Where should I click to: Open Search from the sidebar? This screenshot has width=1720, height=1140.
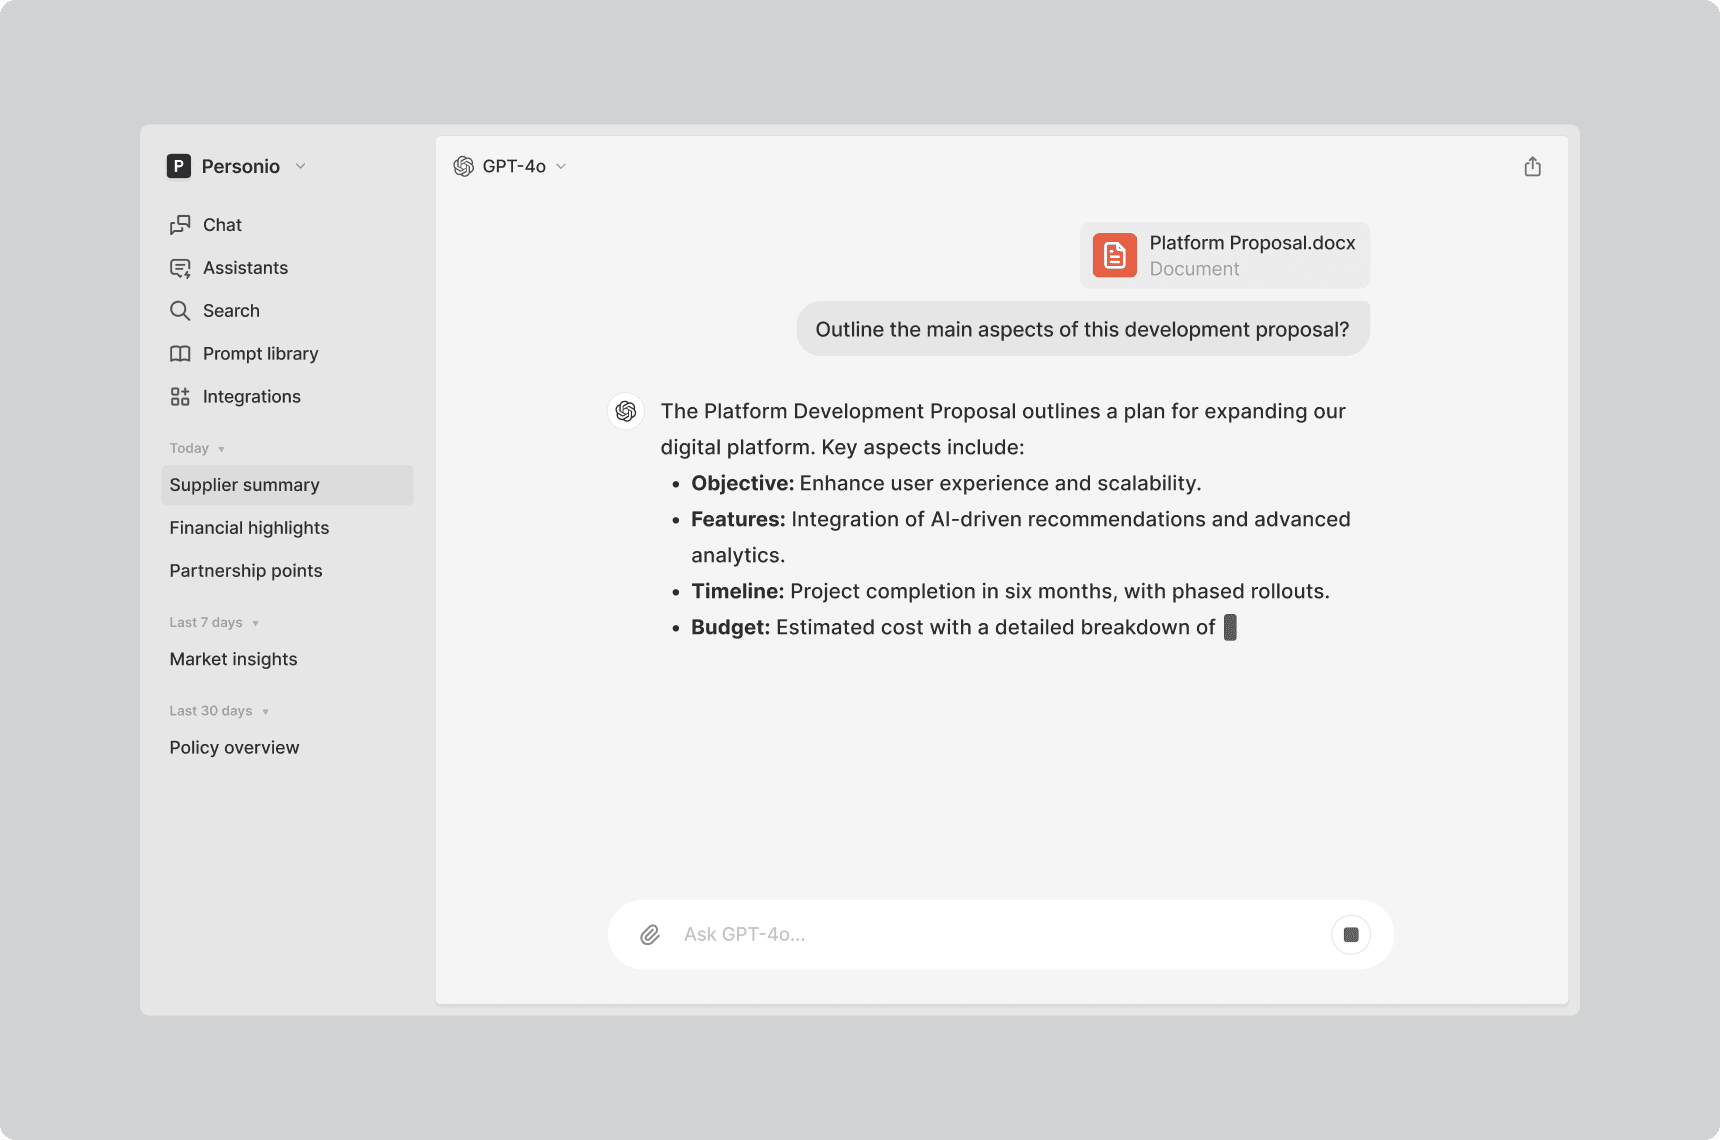[231, 311]
